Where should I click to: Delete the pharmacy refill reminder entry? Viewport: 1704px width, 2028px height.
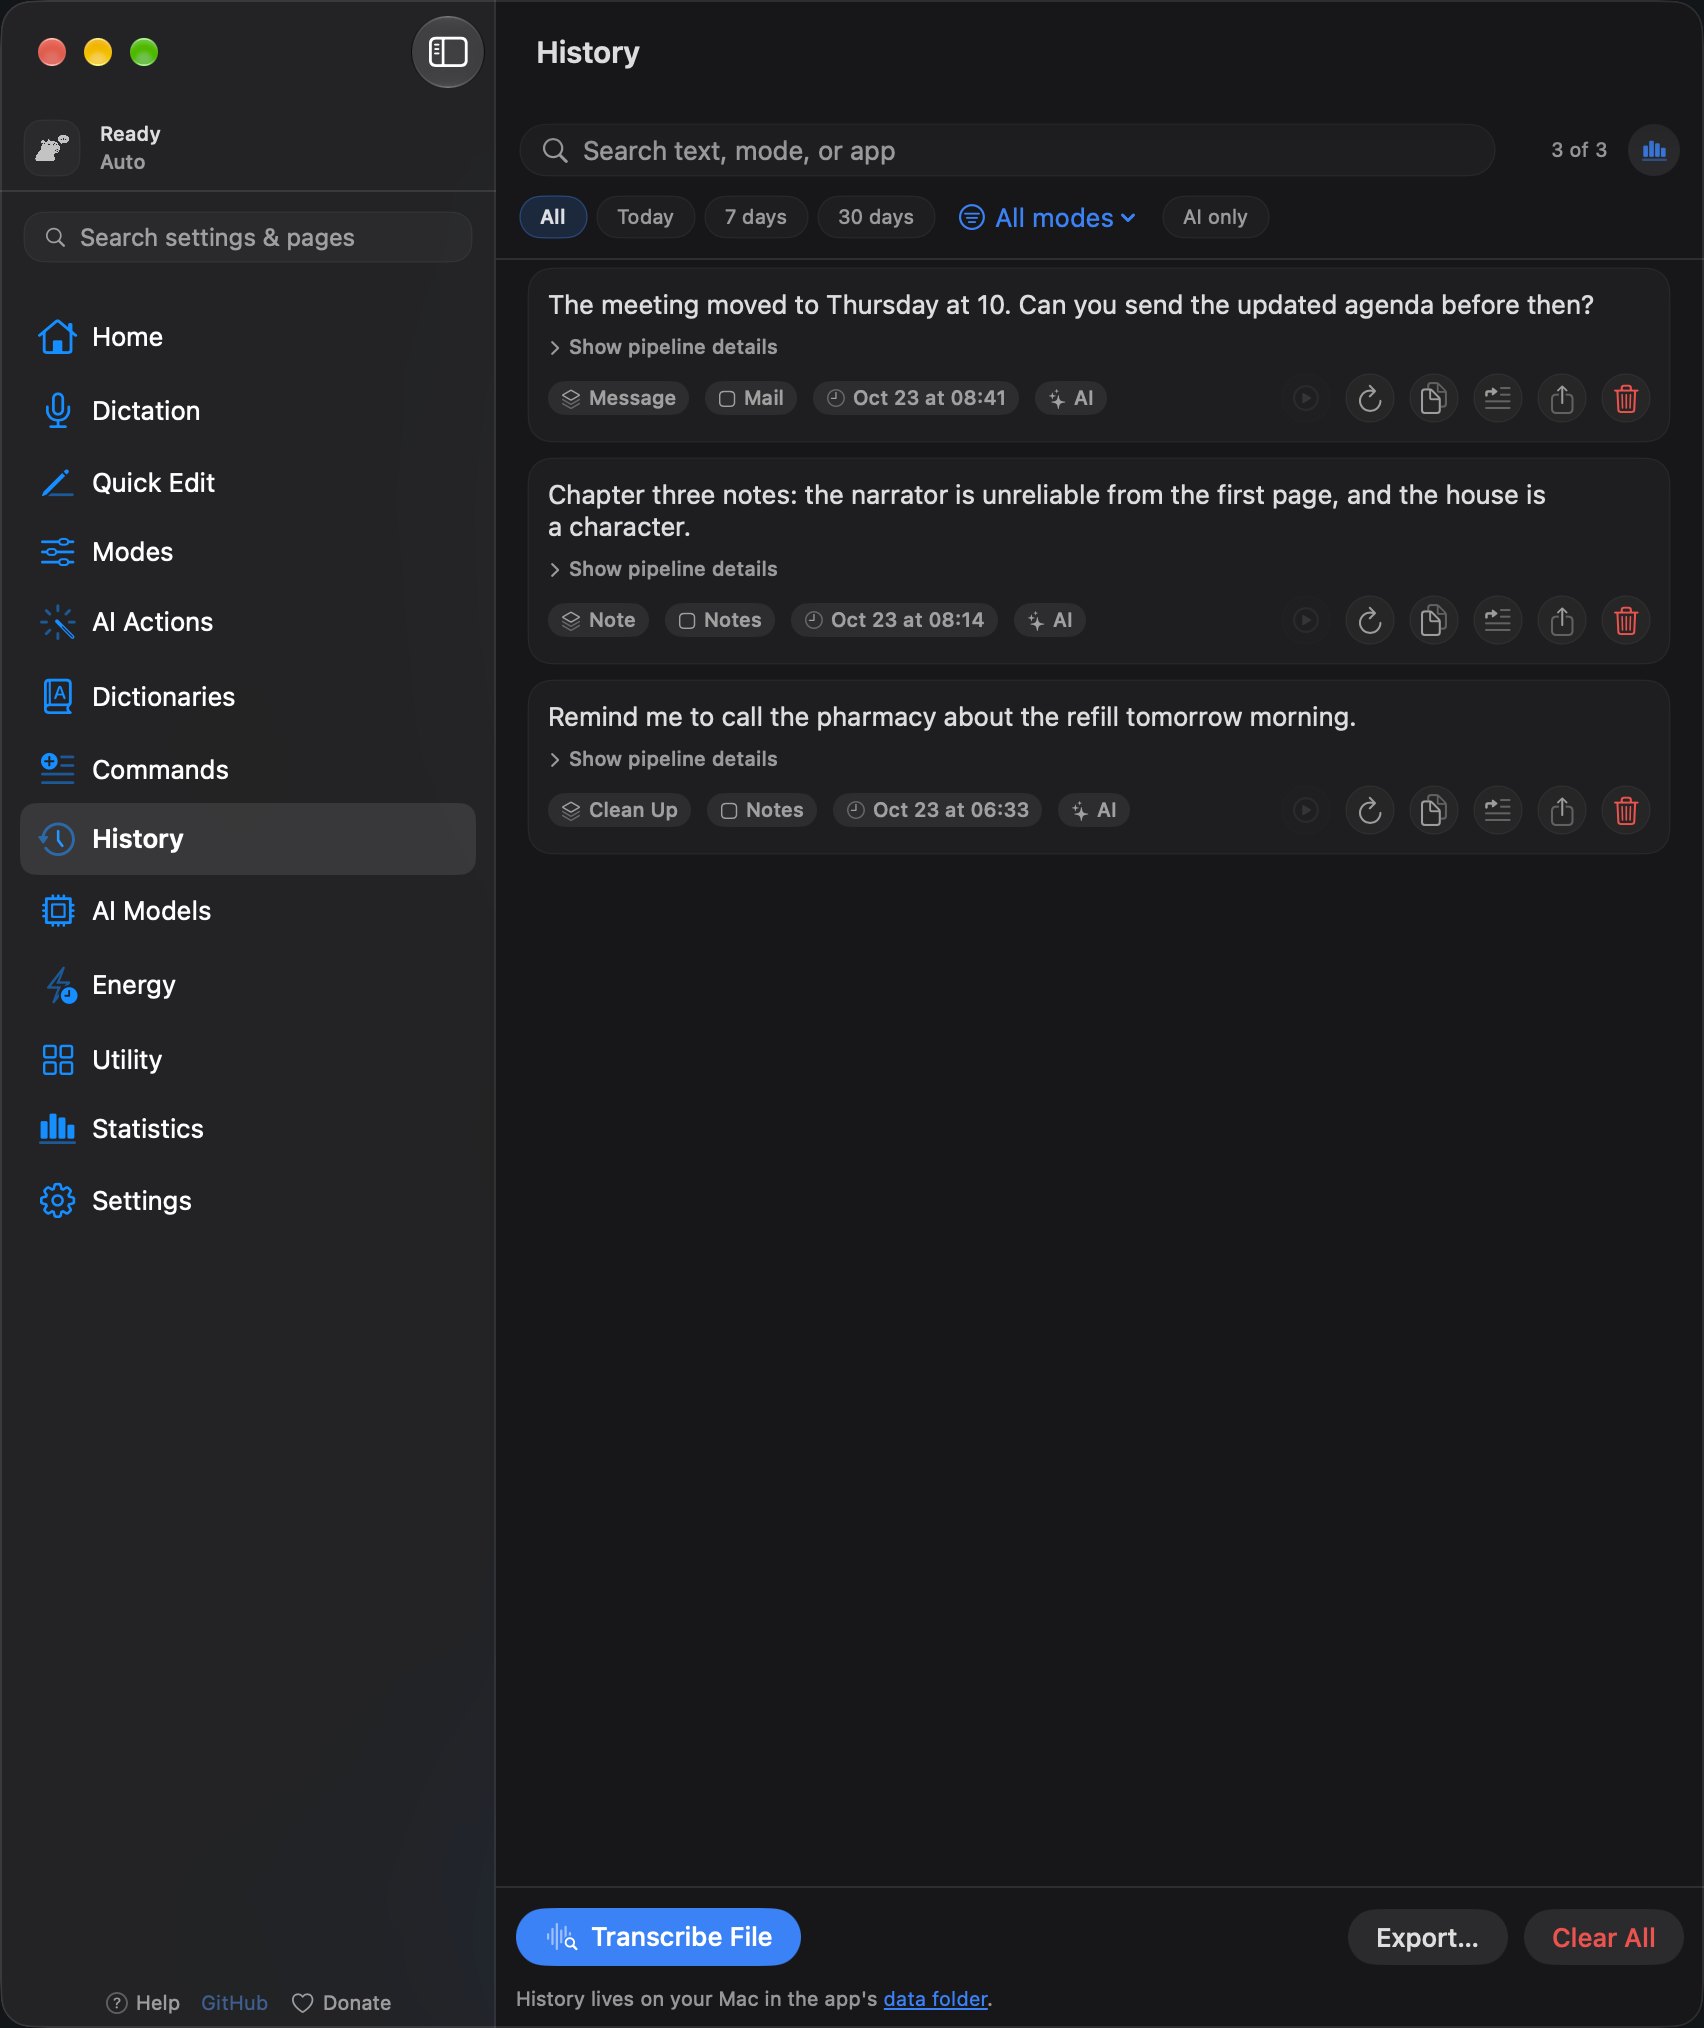[x=1625, y=811]
